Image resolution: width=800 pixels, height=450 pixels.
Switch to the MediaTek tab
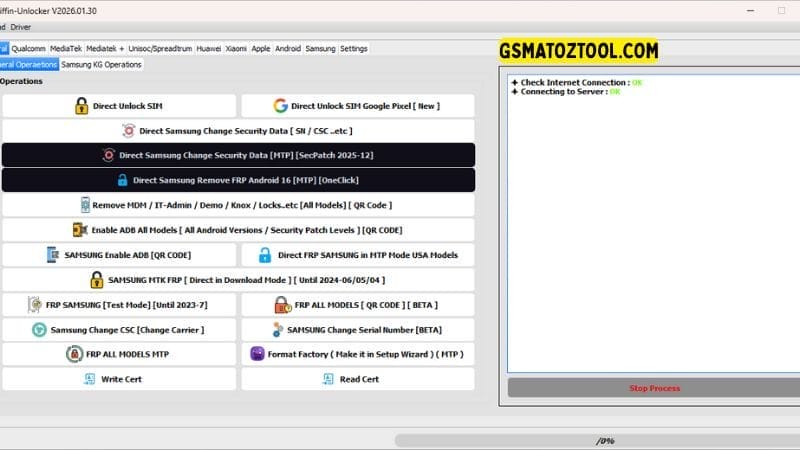(66, 48)
